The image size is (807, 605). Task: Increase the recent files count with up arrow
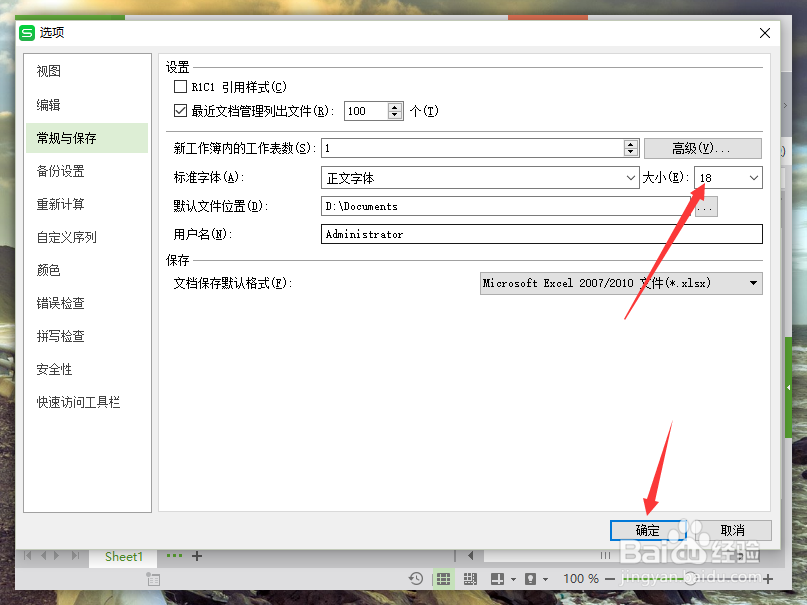pyautogui.click(x=395, y=107)
